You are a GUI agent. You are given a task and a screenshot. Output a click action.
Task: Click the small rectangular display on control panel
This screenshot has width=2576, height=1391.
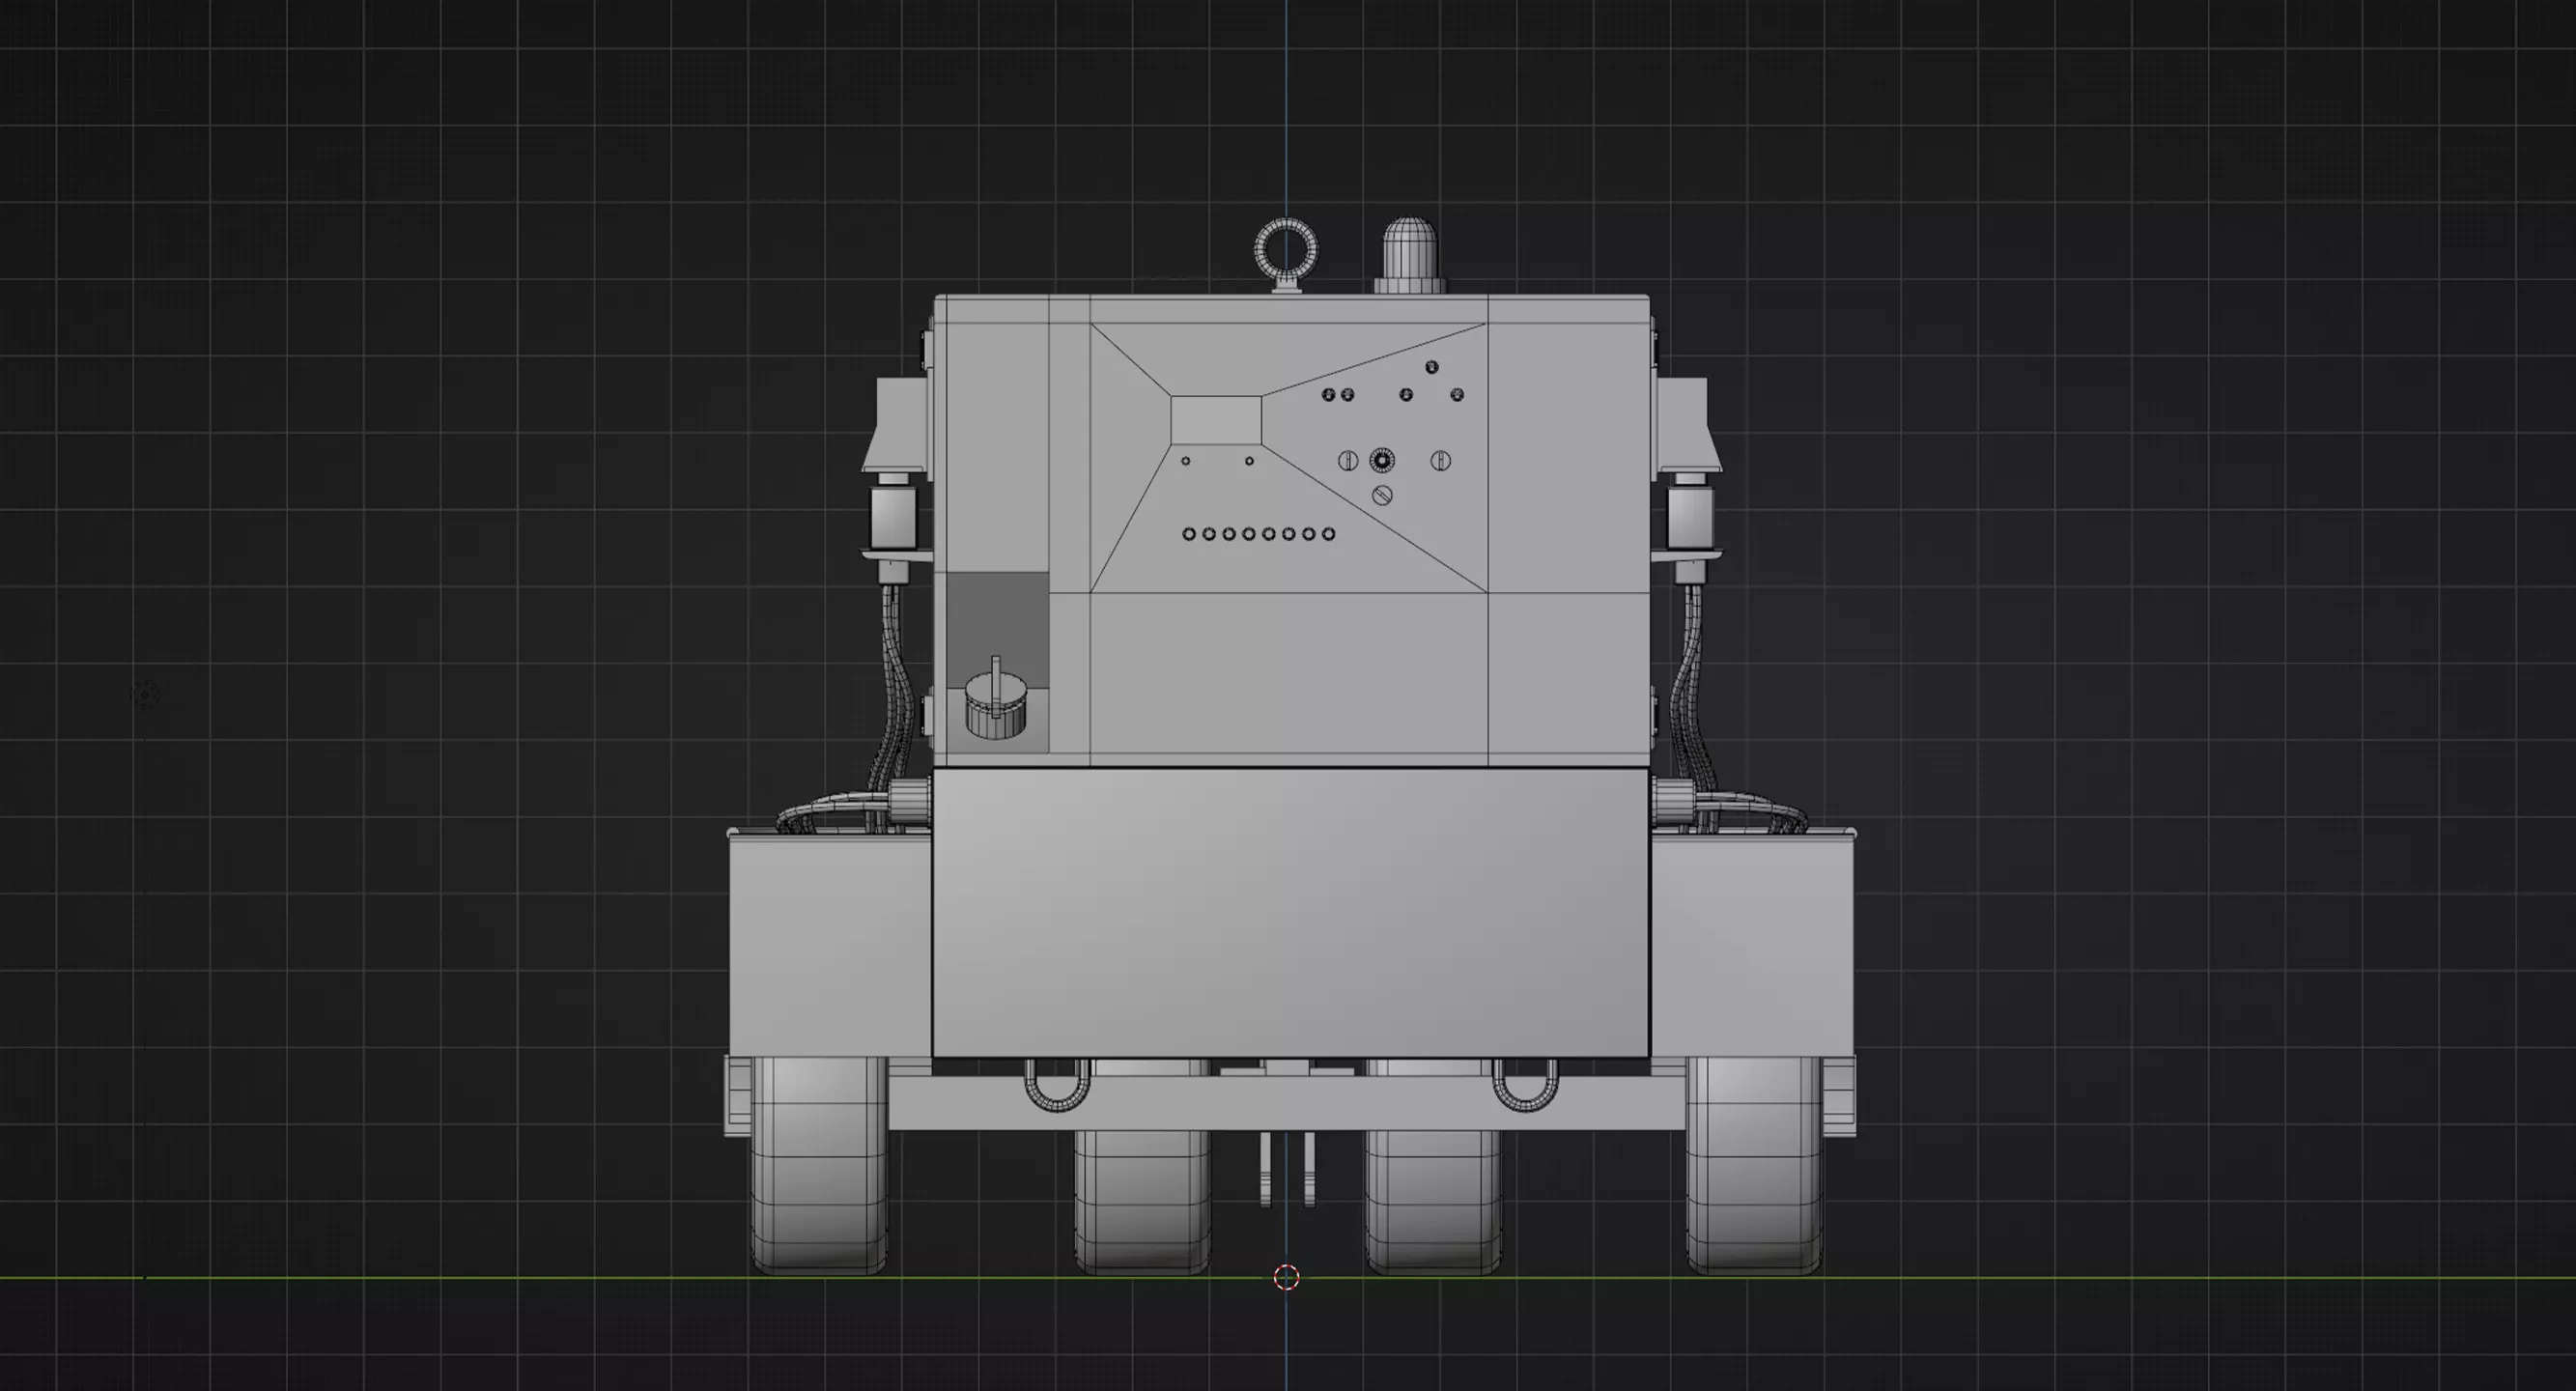tap(1215, 420)
